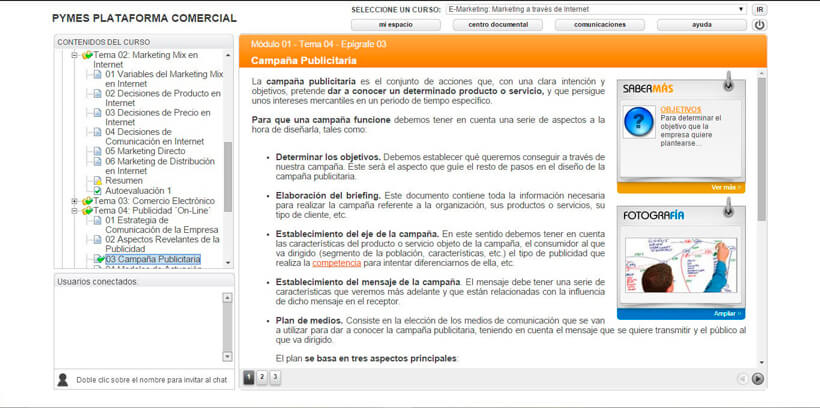
Task: Open the 'competencia' glossary link
Action: 337,263
